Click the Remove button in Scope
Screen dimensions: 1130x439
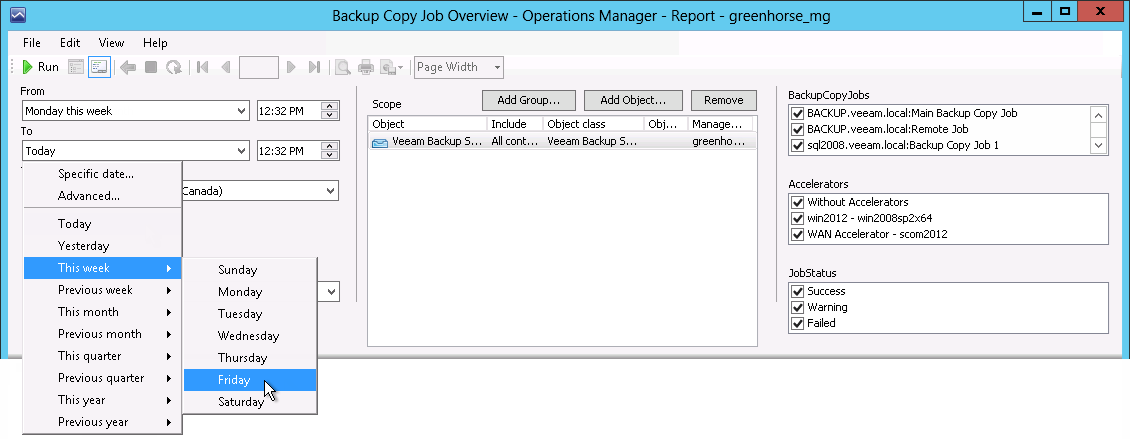coord(724,100)
